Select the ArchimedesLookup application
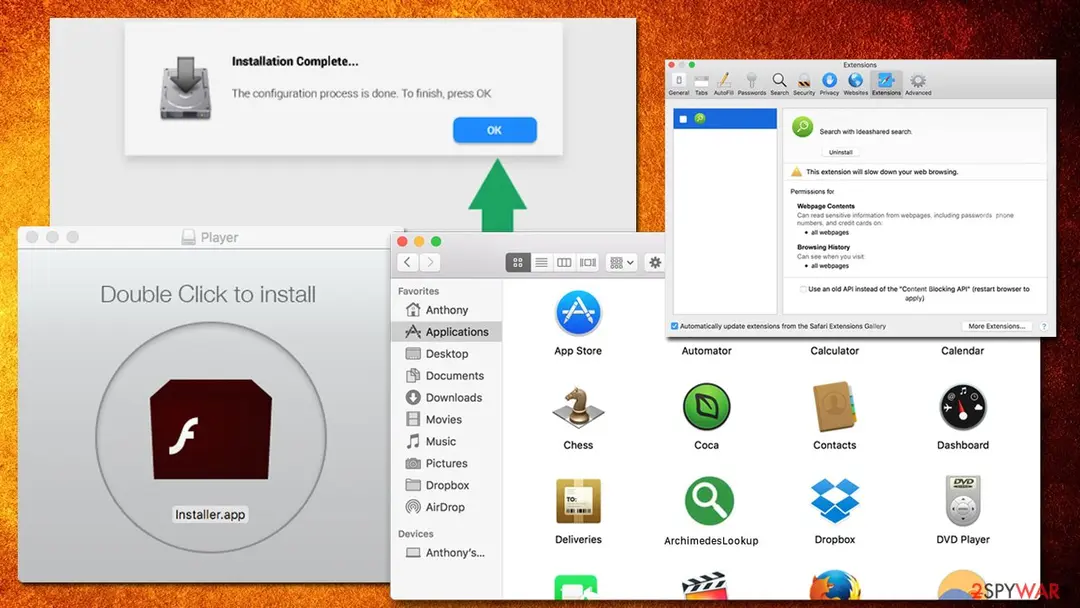This screenshot has width=1080, height=608. point(709,501)
